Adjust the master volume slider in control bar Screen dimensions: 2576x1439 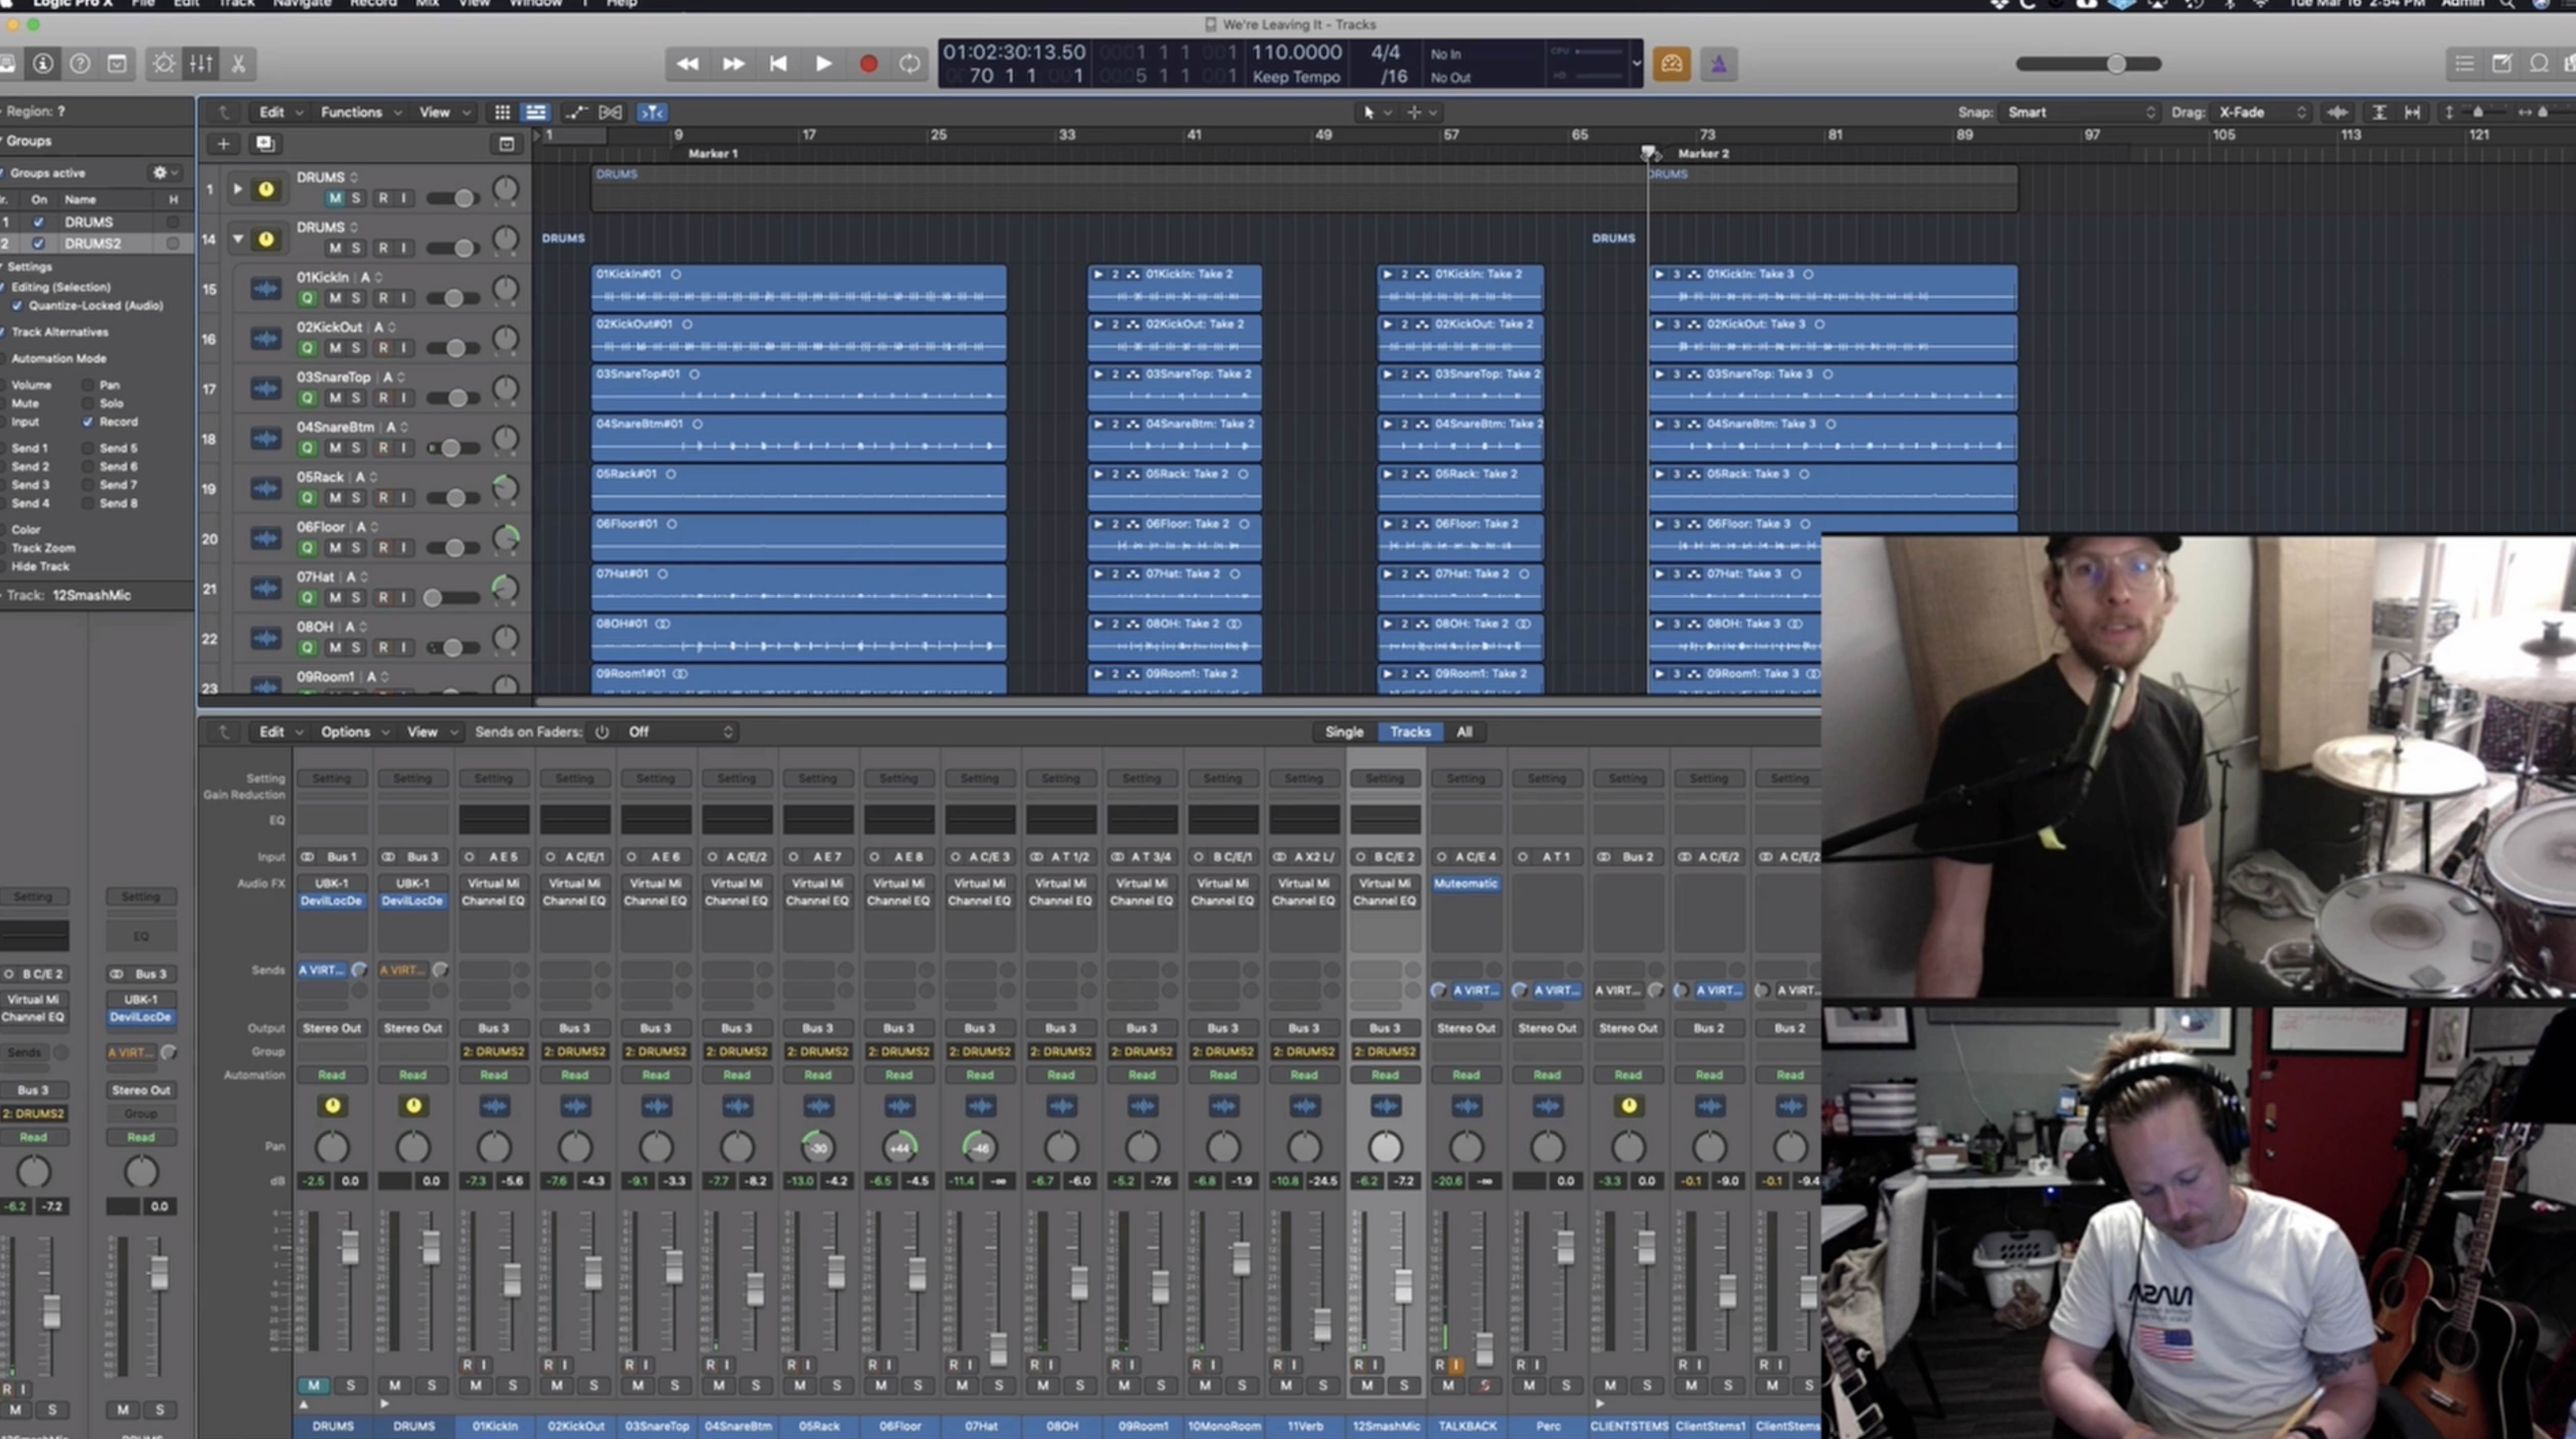(2088, 64)
